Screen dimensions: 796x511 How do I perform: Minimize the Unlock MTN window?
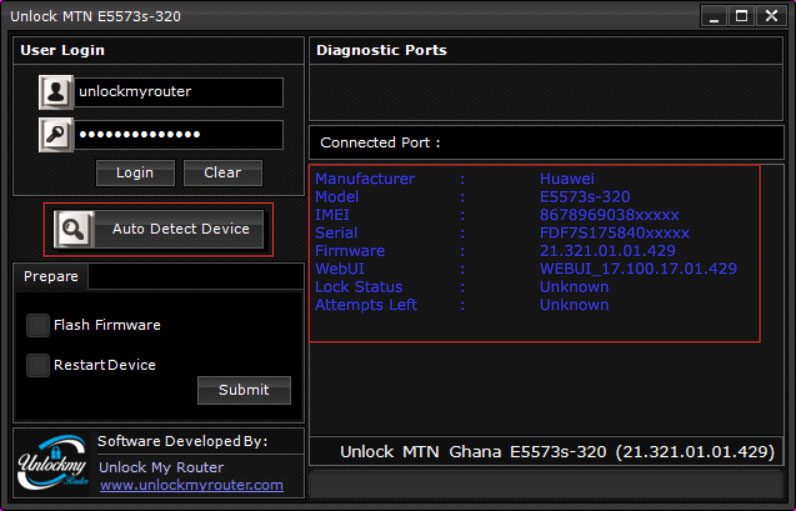(714, 16)
